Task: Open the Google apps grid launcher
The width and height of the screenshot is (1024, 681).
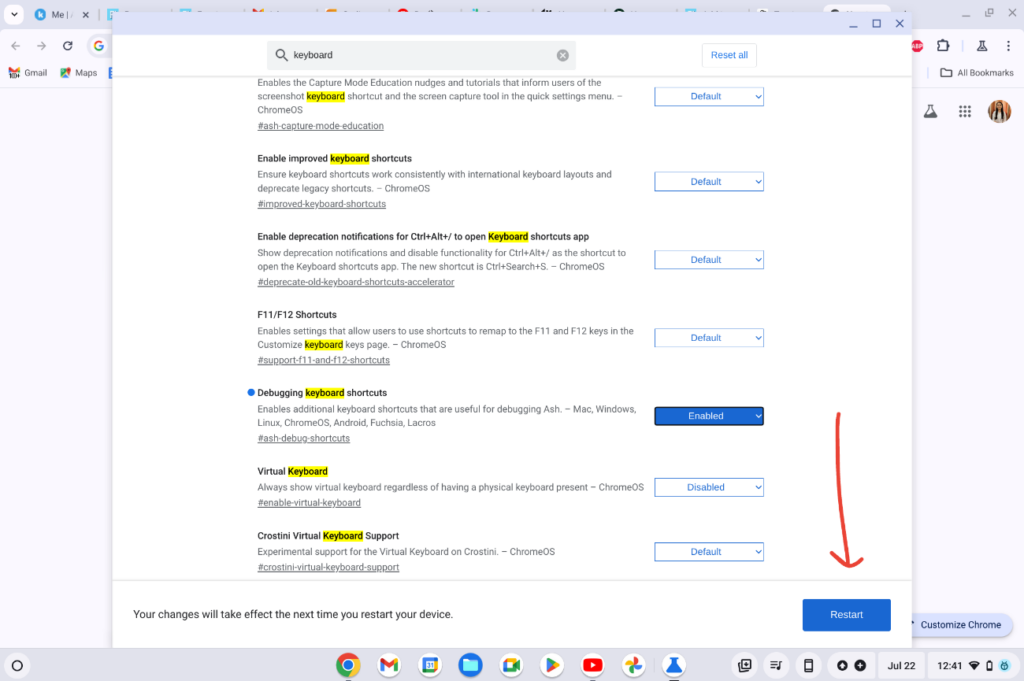Action: pyautogui.click(x=964, y=111)
